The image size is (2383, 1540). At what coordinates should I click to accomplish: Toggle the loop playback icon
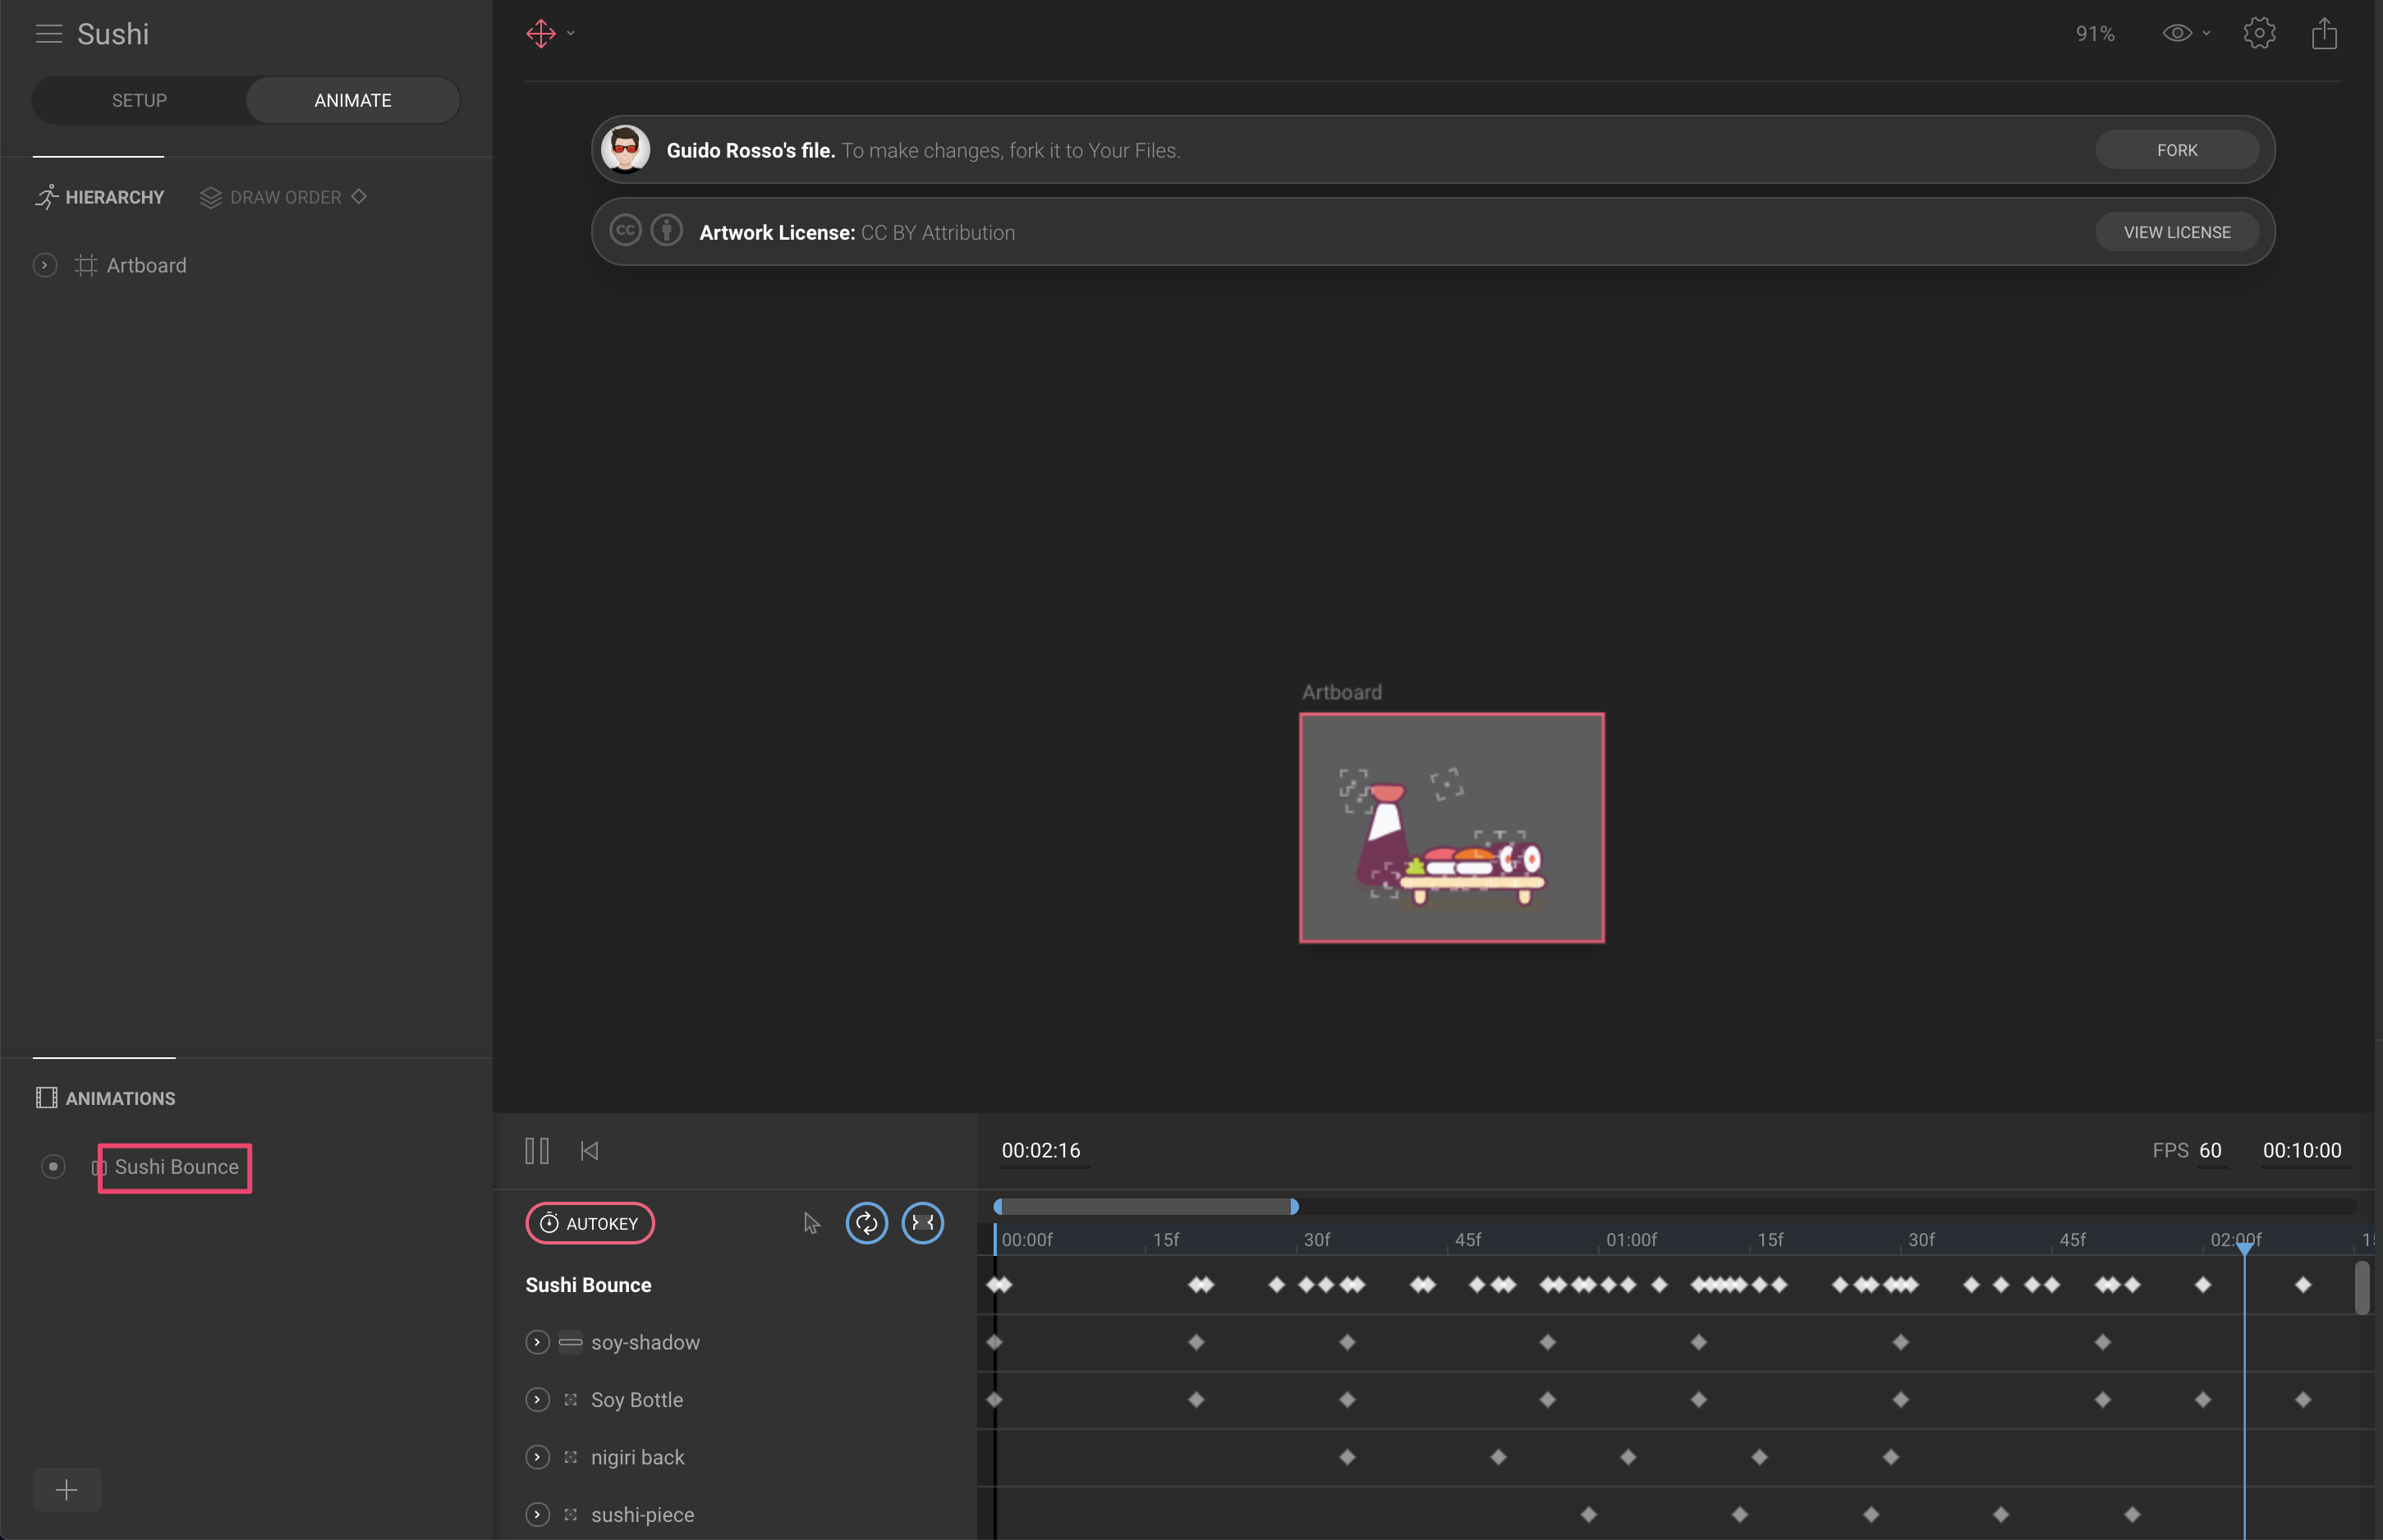tap(866, 1223)
